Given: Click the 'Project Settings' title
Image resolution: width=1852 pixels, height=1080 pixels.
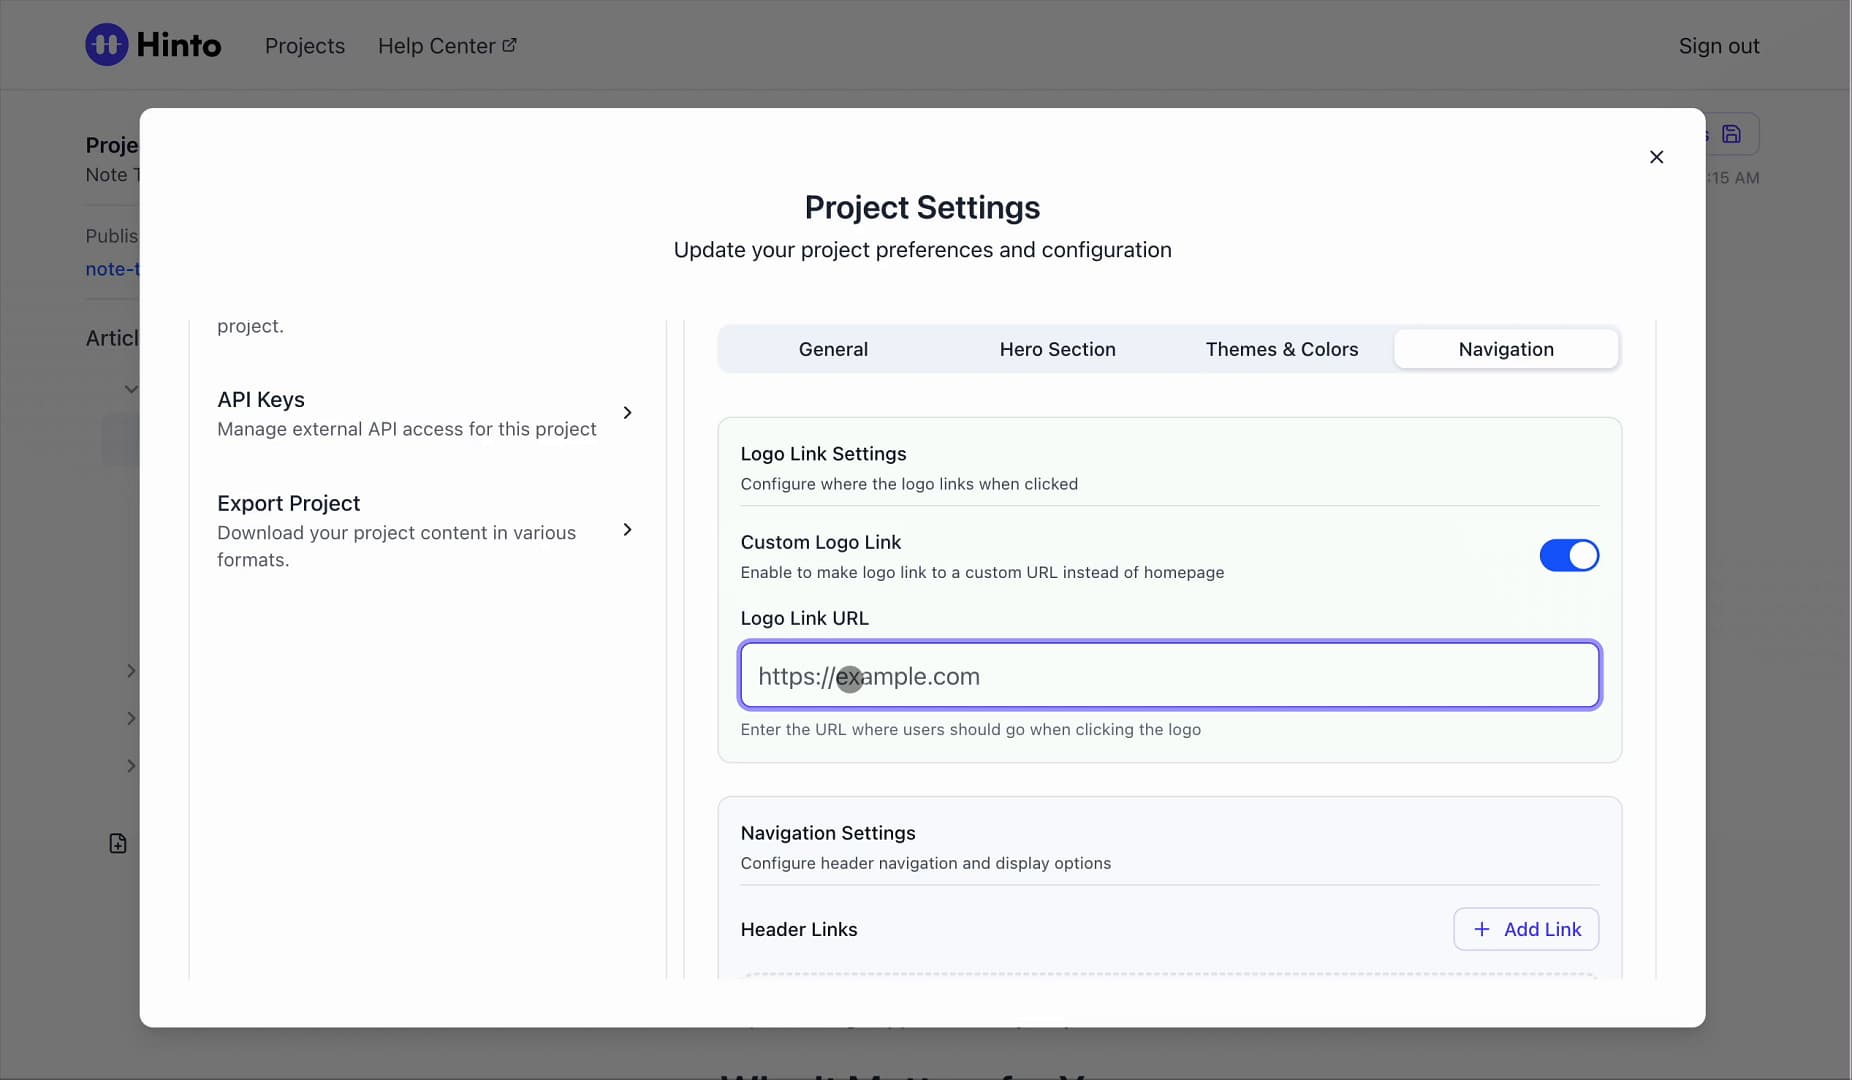Looking at the screenshot, I should pyautogui.click(x=922, y=207).
